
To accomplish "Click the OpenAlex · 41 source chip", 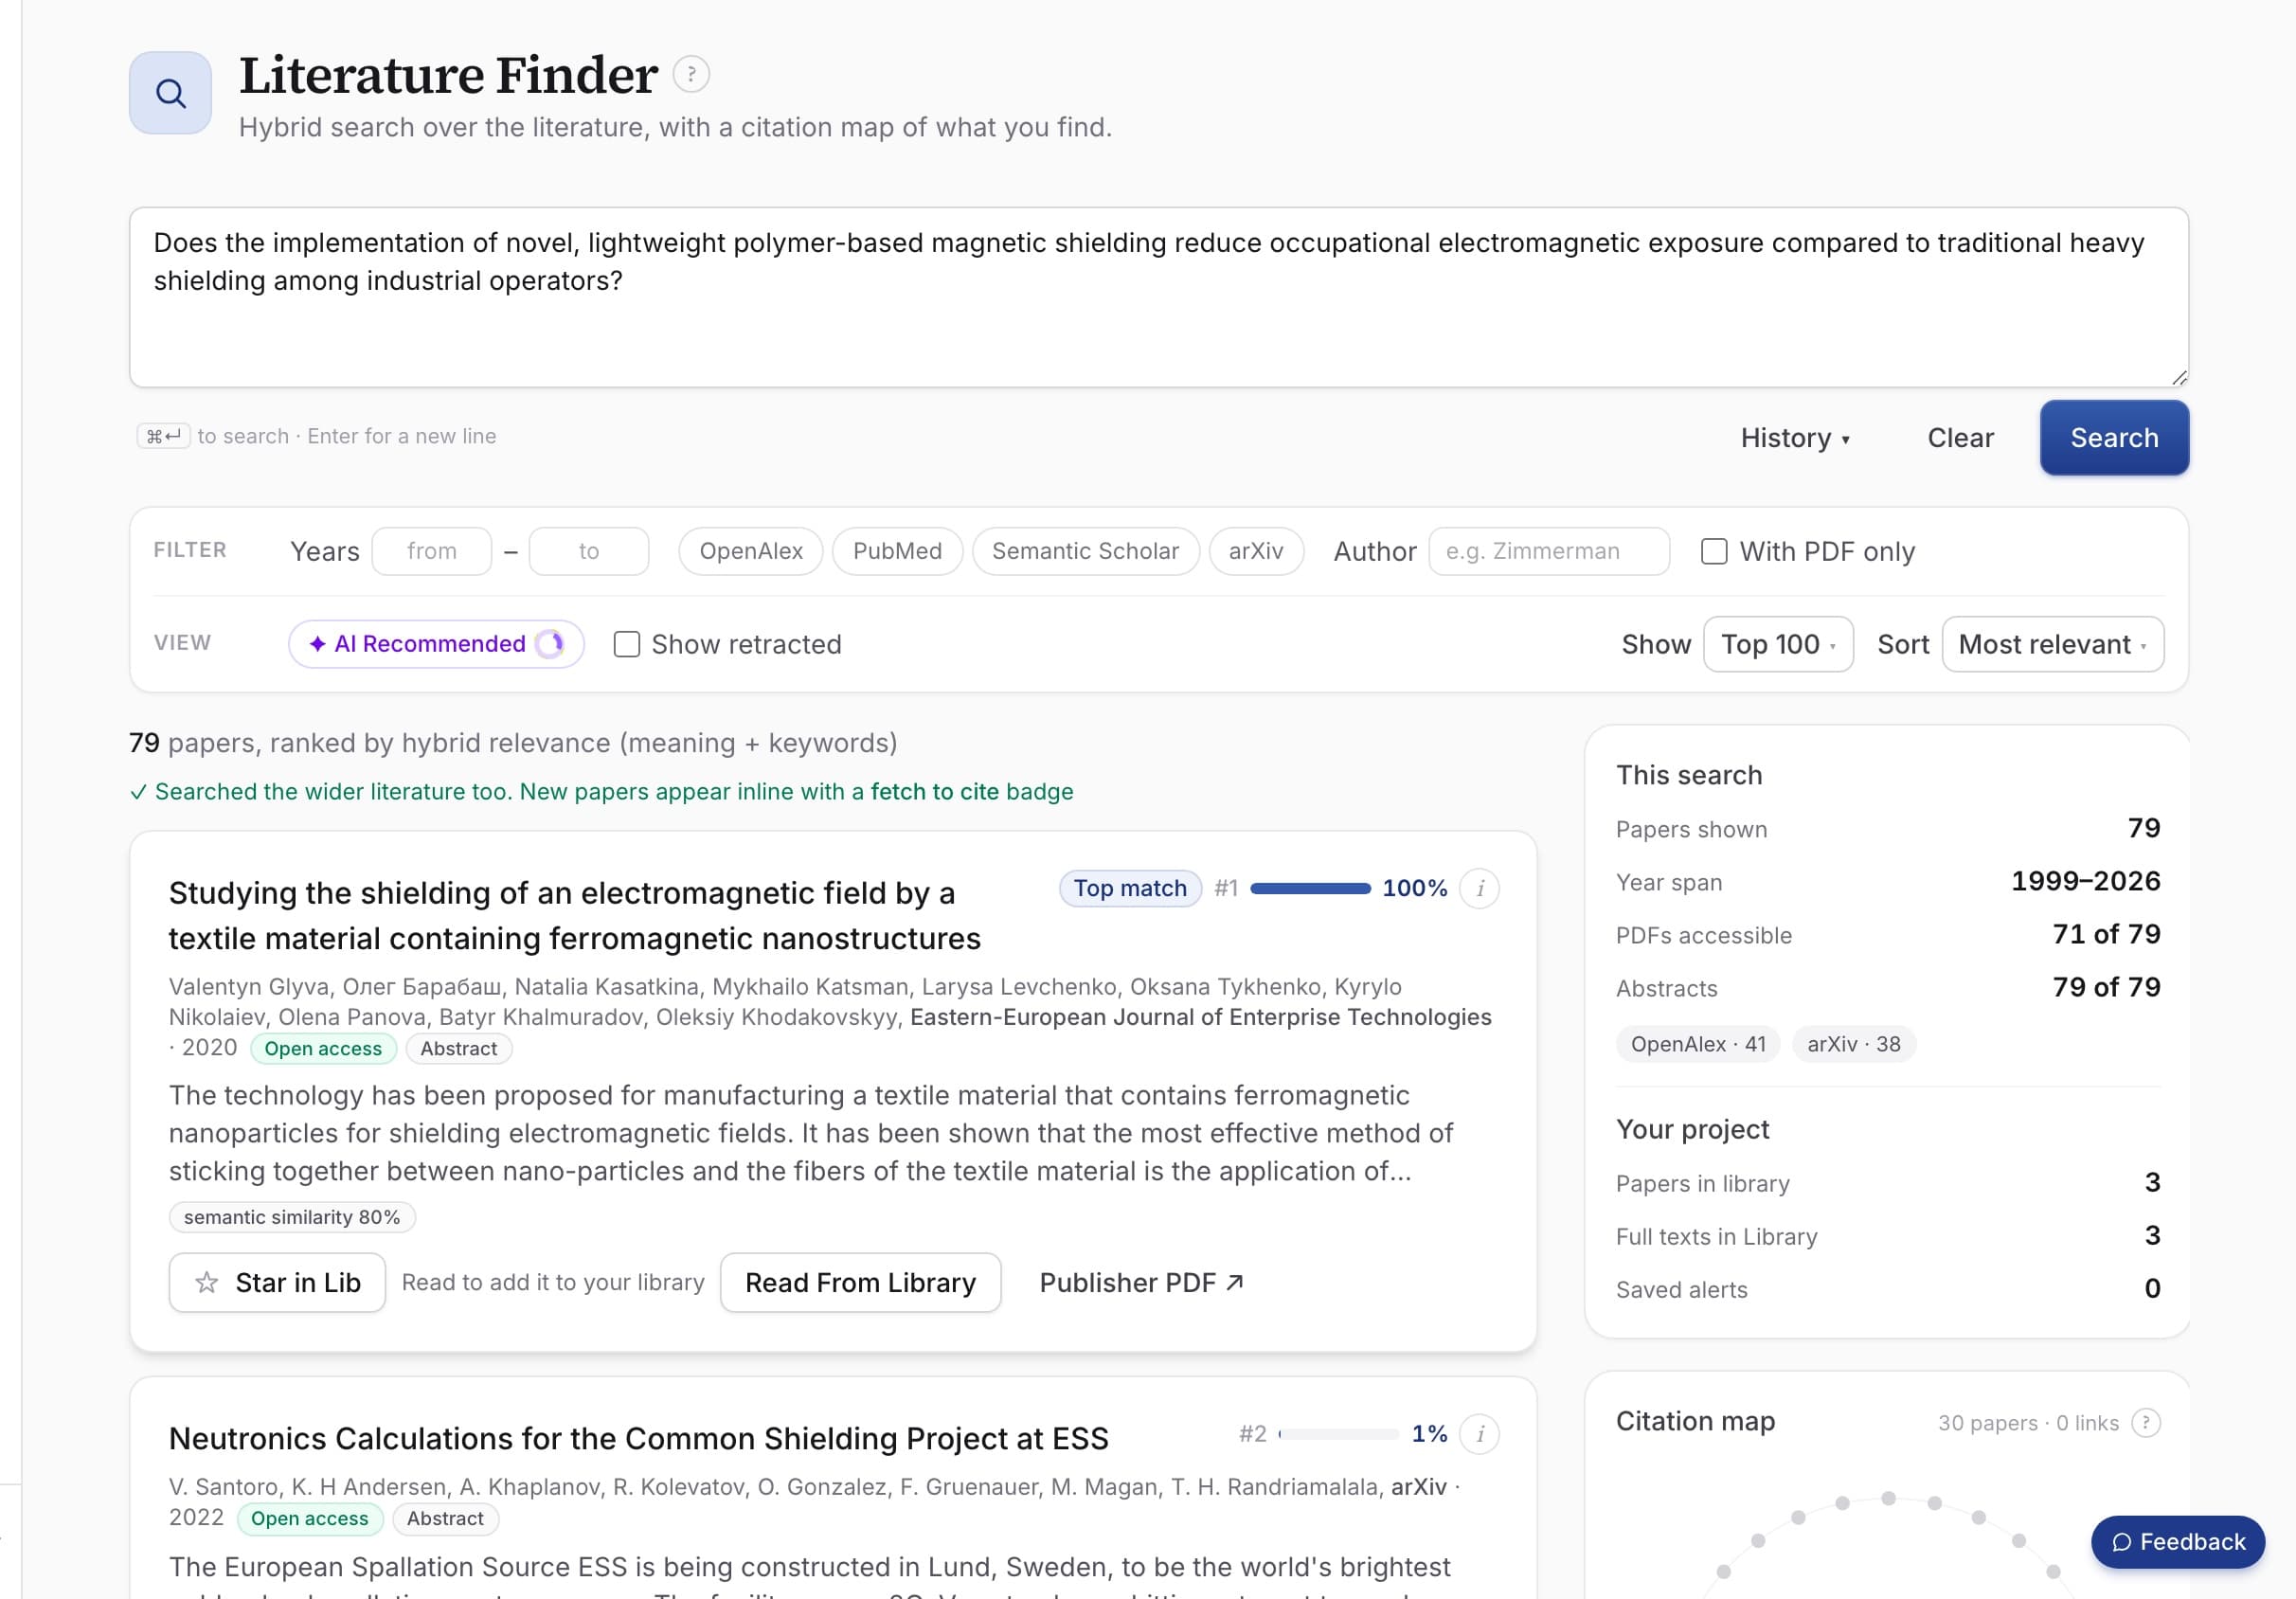I will click(x=1698, y=1044).
